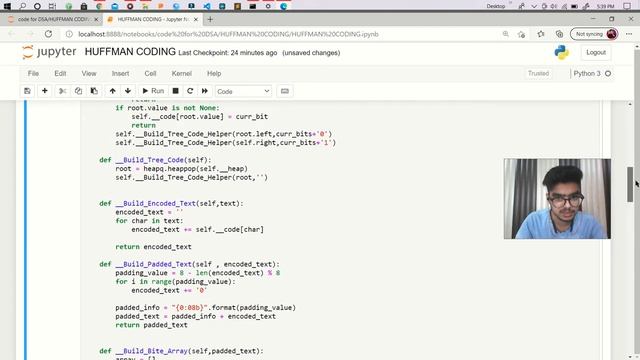Image resolution: width=640 pixels, height=360 pixels.
Task: Restart and run all cells icon
Action: pos(205,91)
